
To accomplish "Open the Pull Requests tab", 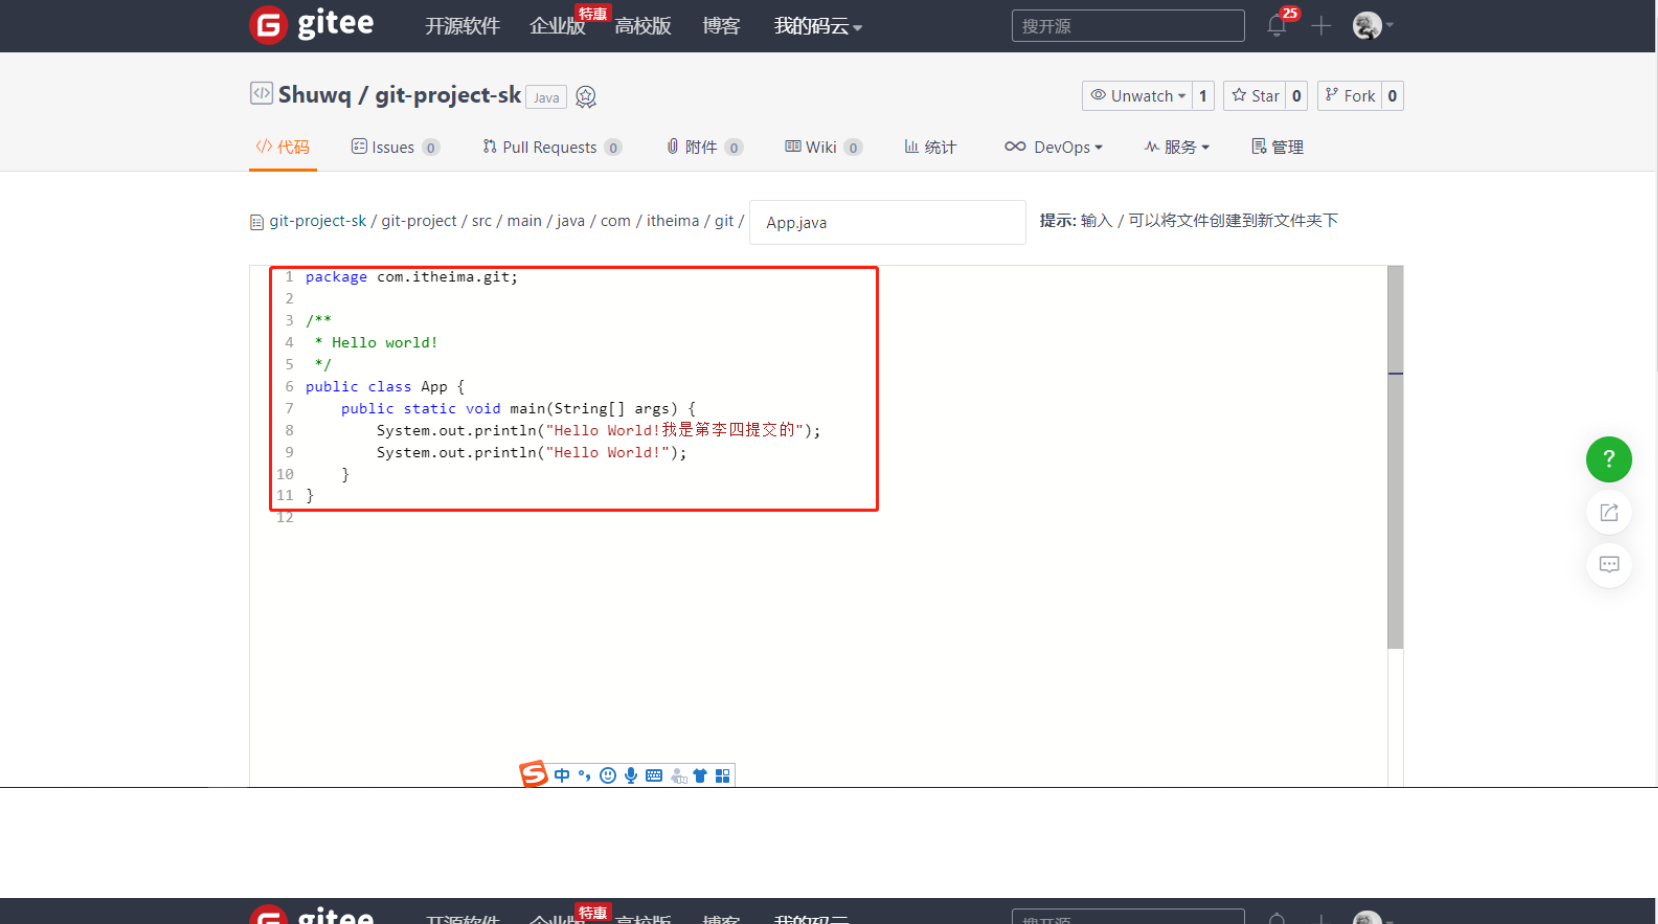I will pos(550,147).
